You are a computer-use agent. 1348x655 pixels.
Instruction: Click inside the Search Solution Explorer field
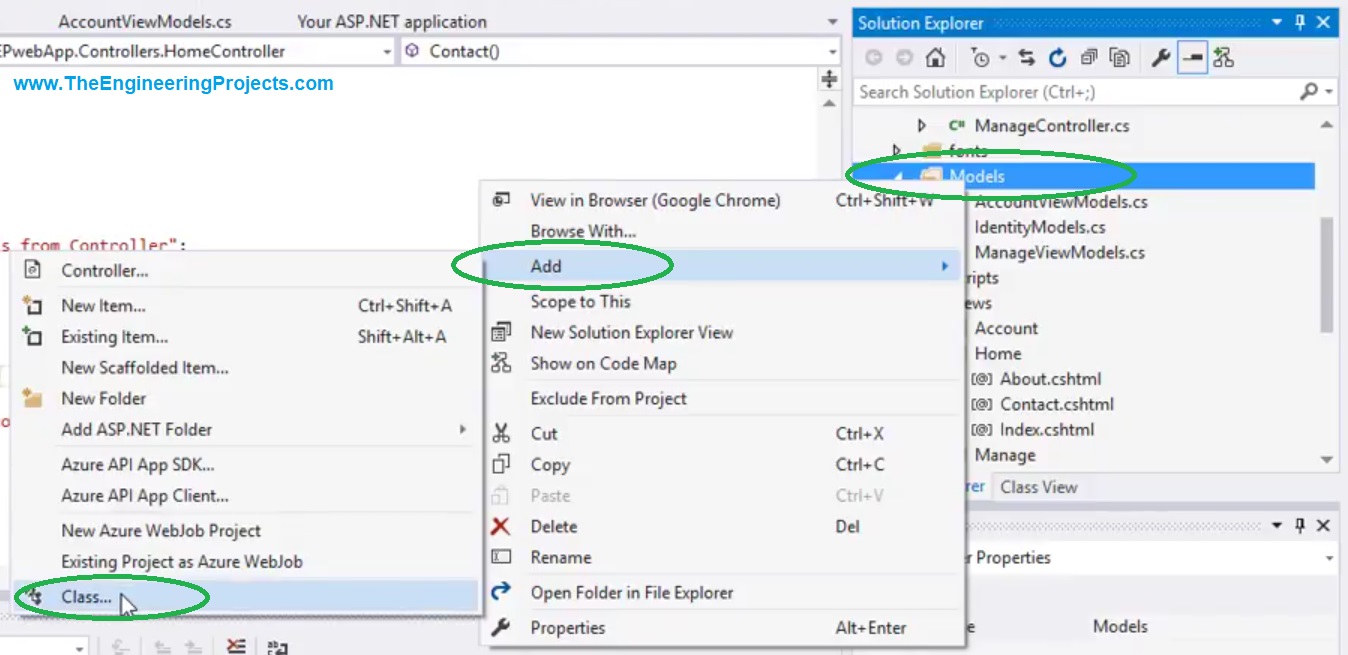(x=1050, y=91)
